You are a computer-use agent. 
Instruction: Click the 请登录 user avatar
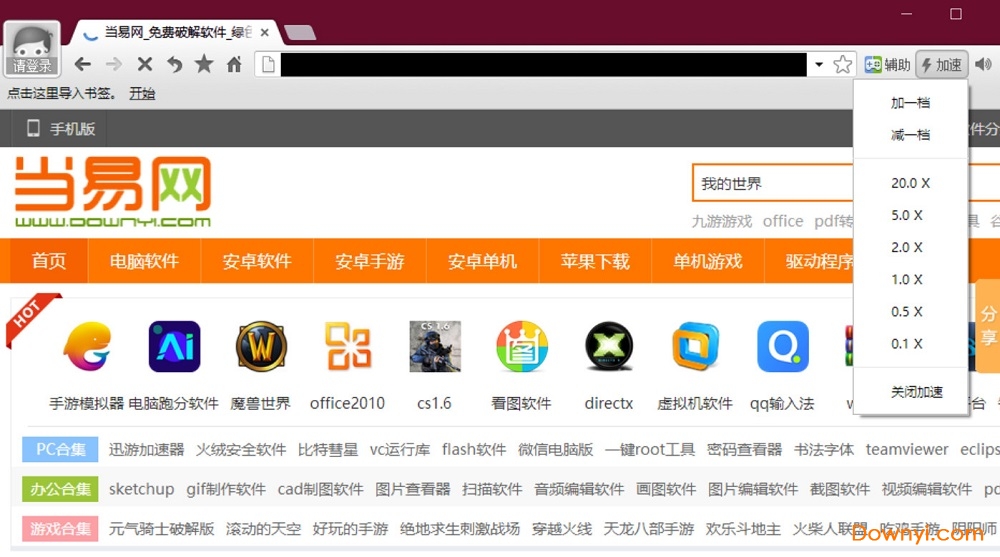pos(32,49)
